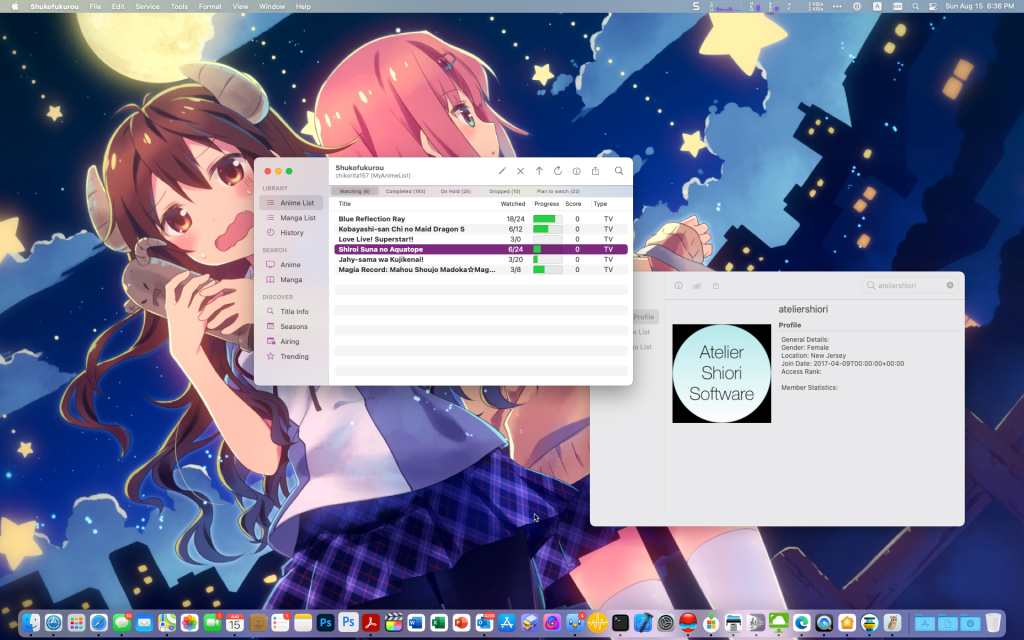Sort the list by the Progress column header

pyautogui.click(x=547, y=204)
